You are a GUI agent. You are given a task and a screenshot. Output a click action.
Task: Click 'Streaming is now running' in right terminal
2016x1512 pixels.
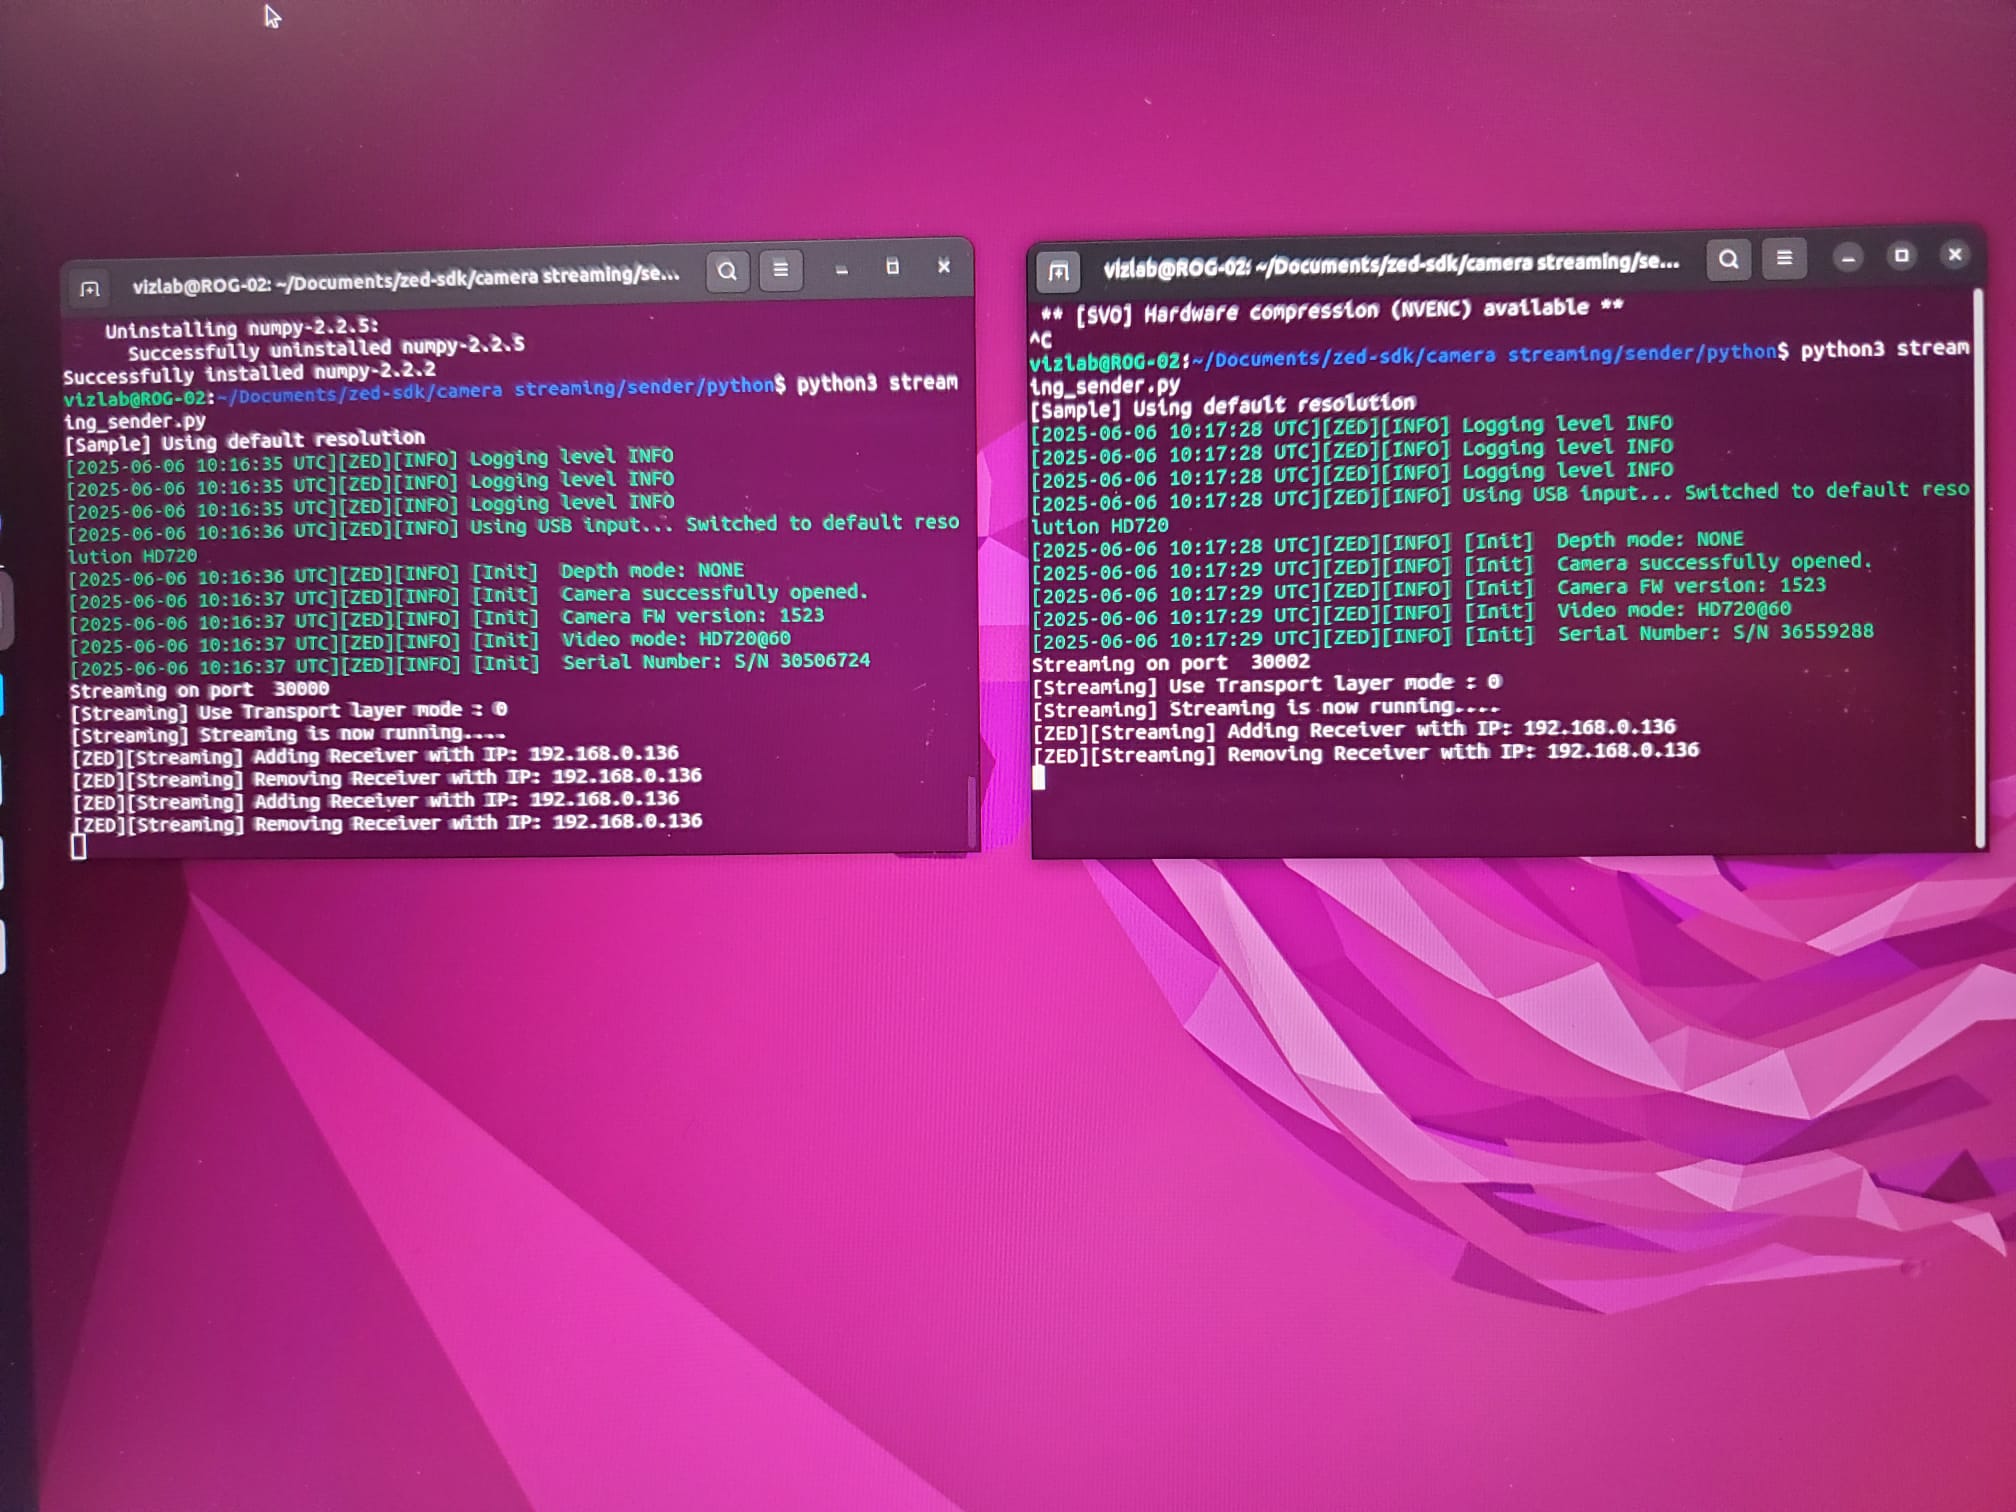[x=1265, y=708]
